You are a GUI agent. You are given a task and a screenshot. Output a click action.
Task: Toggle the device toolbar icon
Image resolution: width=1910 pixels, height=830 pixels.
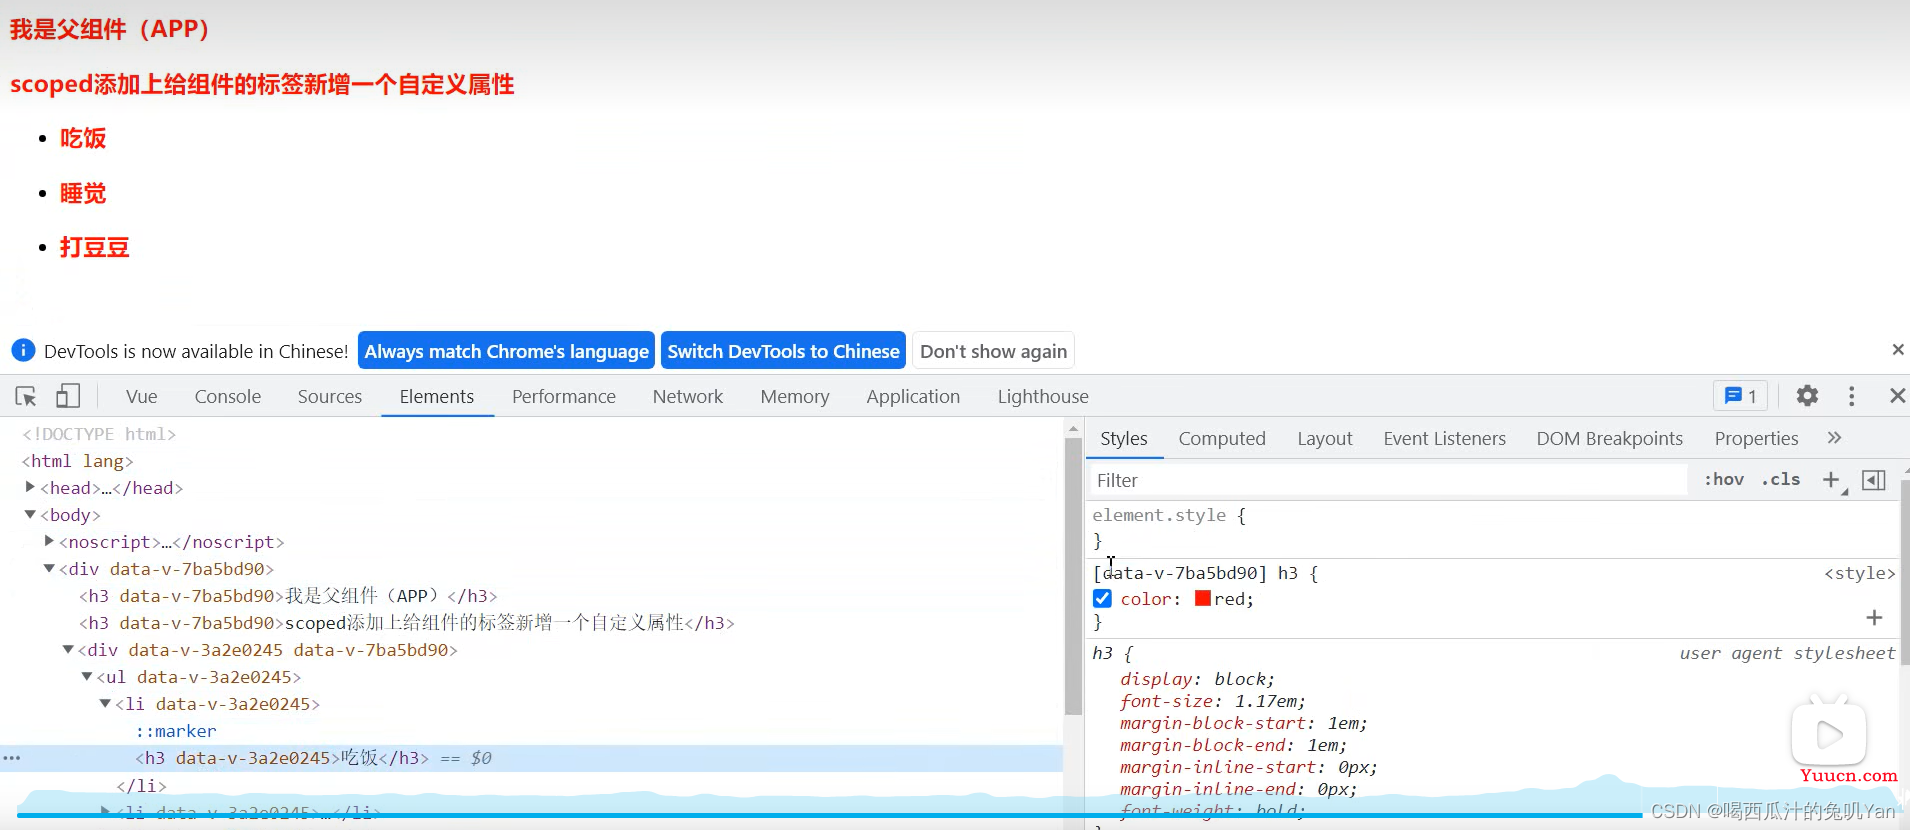(x=67, y=396)
